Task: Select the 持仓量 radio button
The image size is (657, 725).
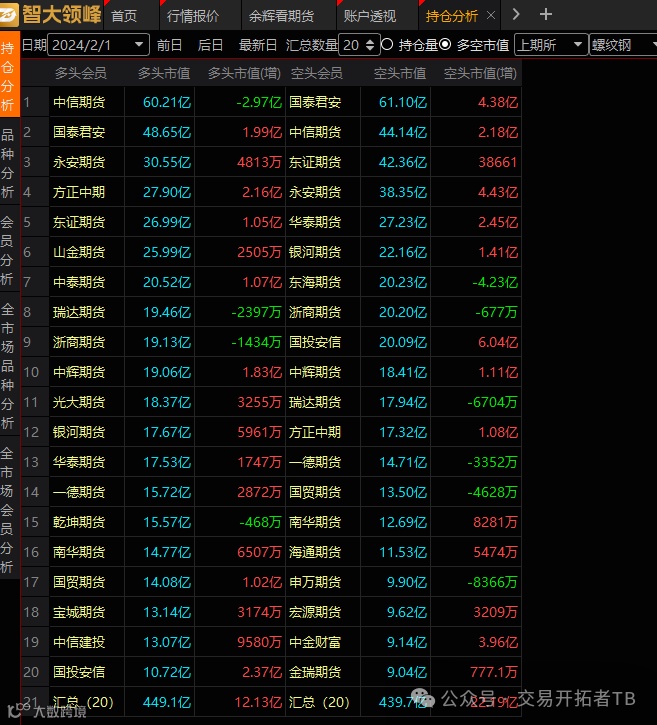Action: coord(387,44)
